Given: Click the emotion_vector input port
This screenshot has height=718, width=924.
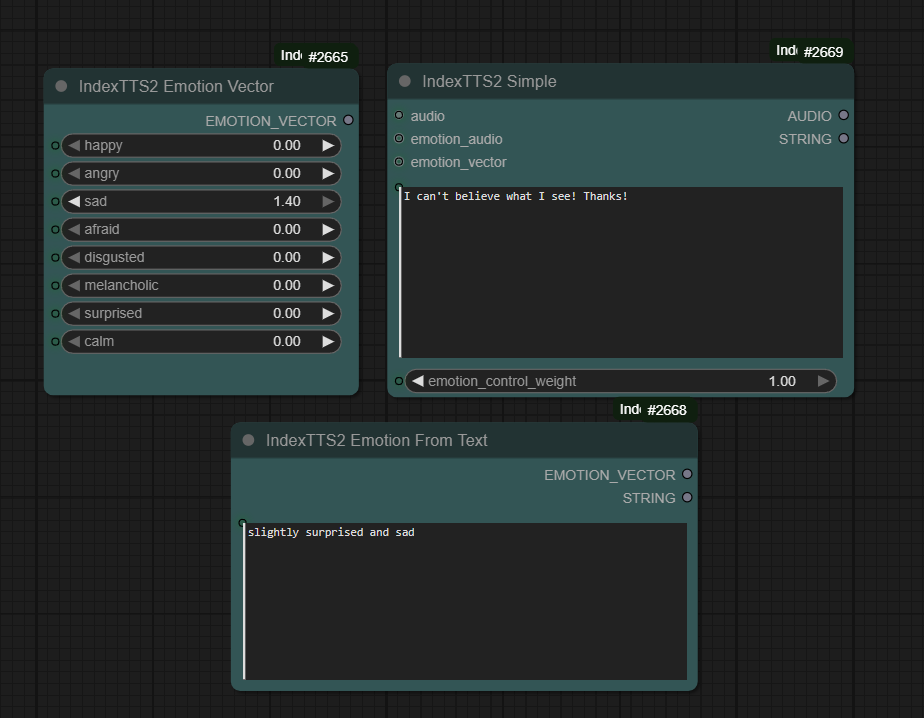Looking at the screenshot, I should point(400,162).
